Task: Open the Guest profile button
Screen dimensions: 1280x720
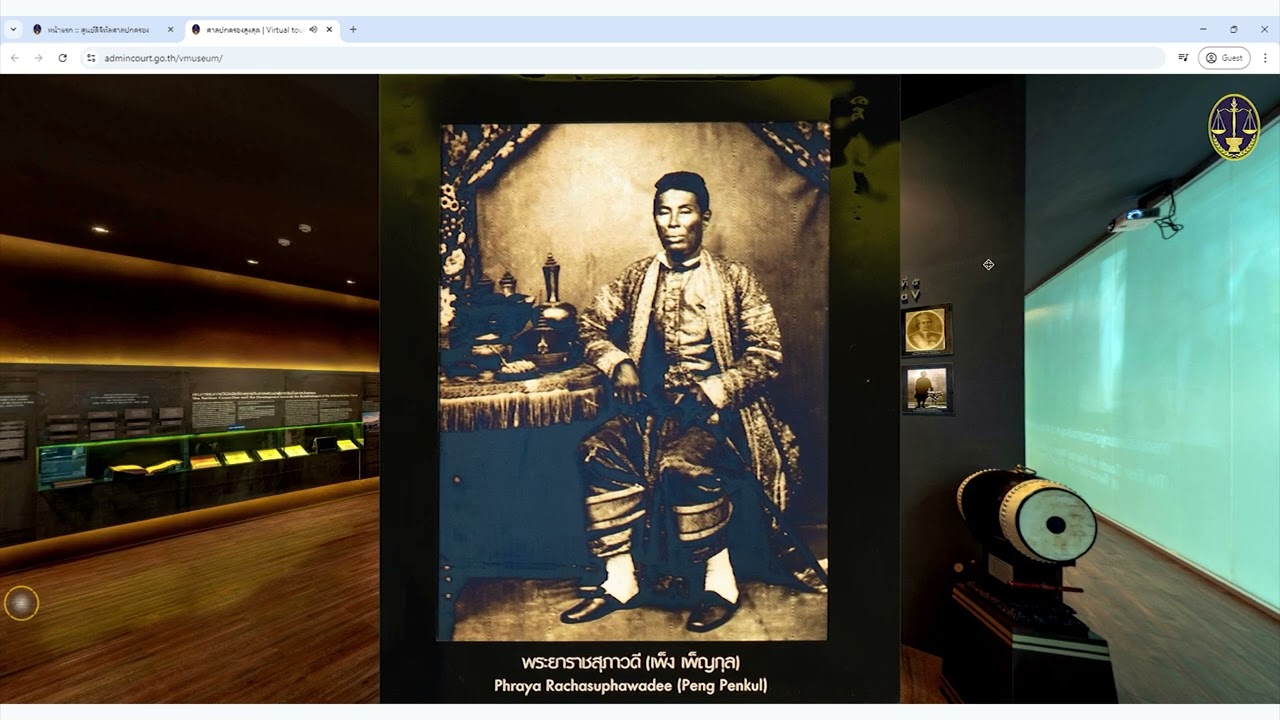Action: tap(1224, 58)
